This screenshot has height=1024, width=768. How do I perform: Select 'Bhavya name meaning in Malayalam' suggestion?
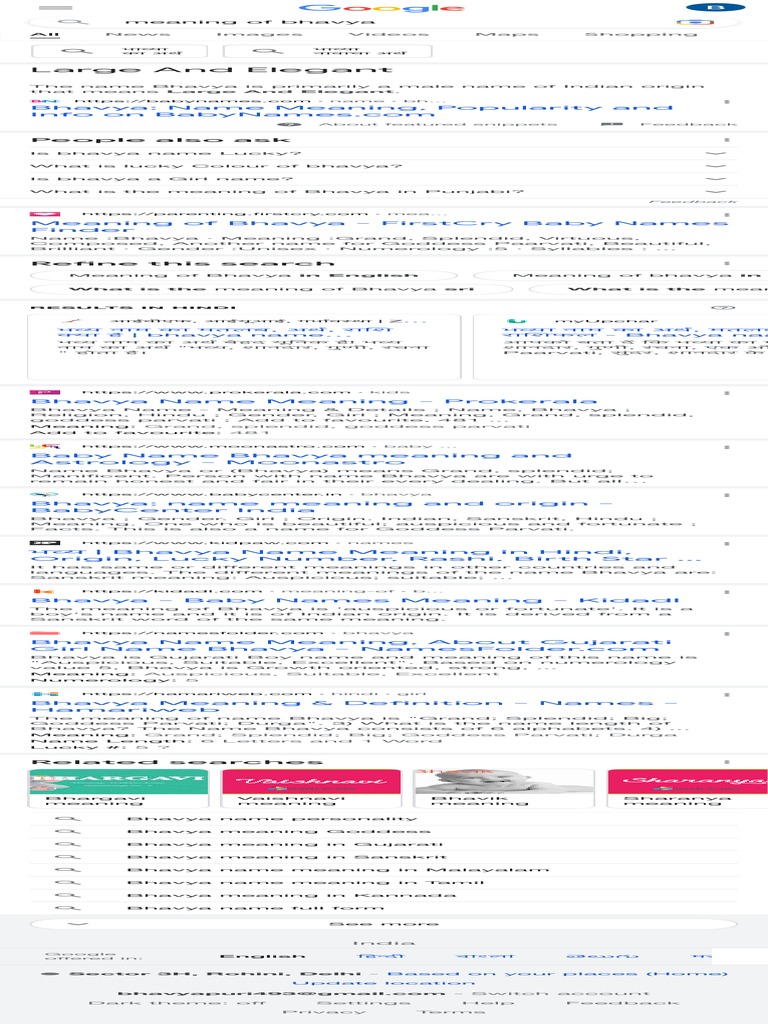click(x=338, y=870)
